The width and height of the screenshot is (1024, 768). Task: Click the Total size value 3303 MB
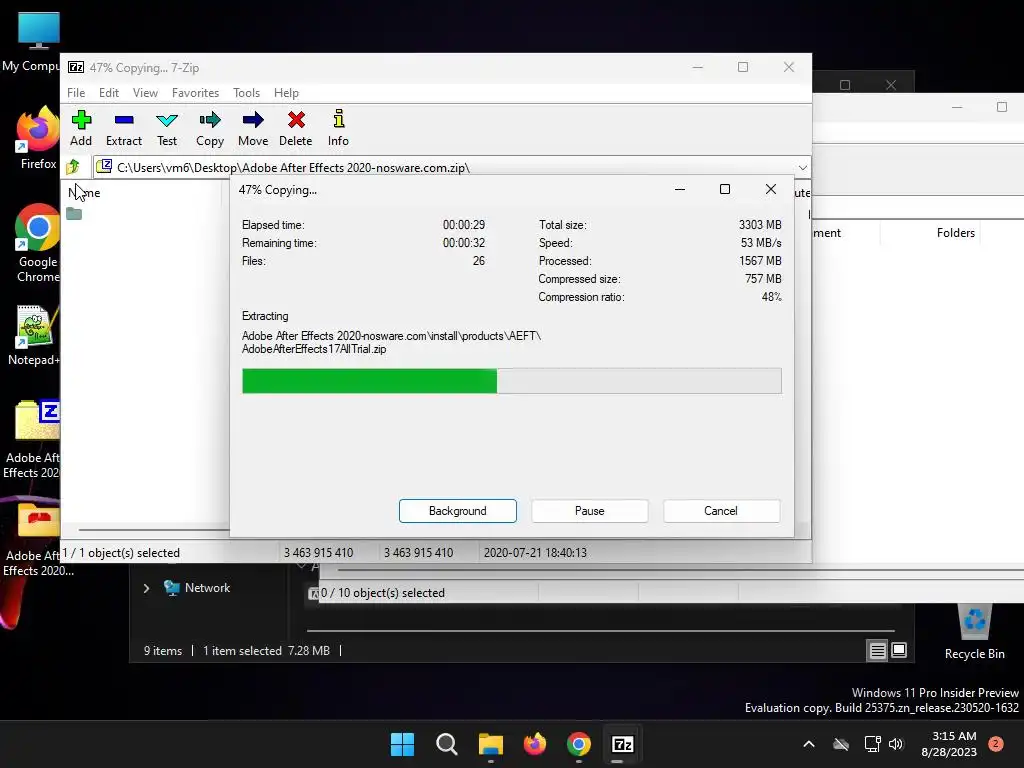760,225
